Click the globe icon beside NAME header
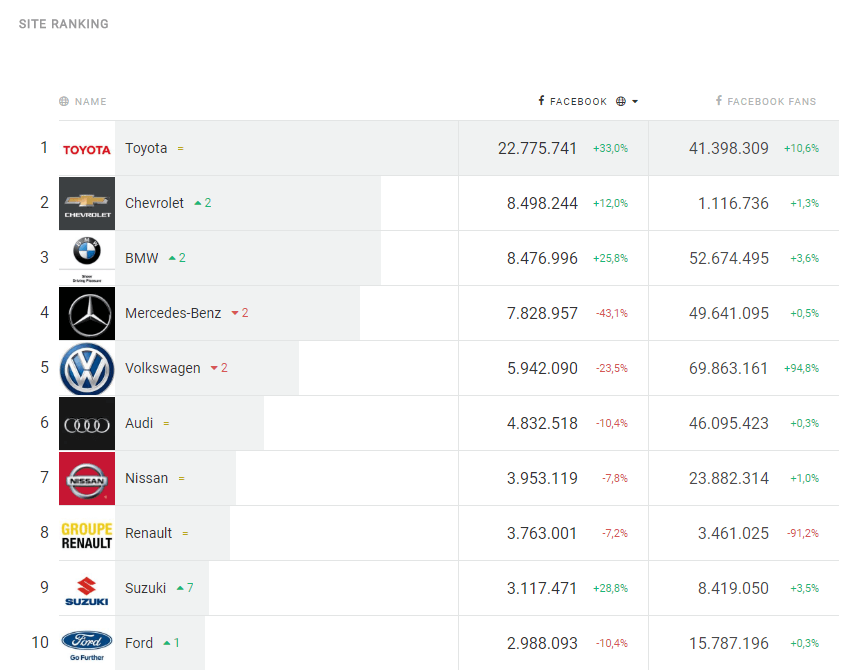 [64, 101]
